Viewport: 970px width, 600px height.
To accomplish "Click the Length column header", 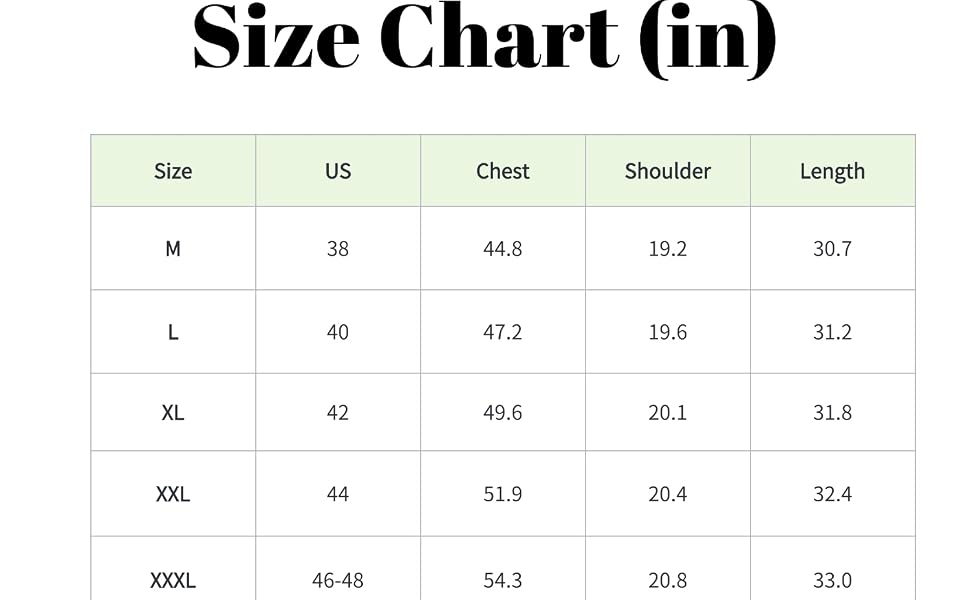I will click(833, 171).
